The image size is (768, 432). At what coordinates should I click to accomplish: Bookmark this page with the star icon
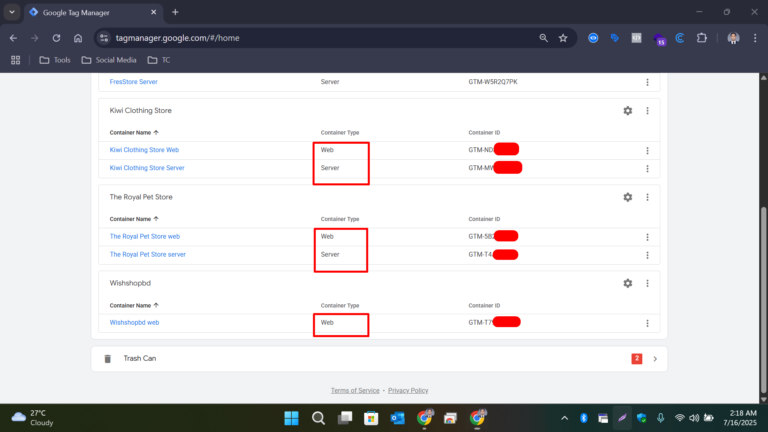coord(563,38)
